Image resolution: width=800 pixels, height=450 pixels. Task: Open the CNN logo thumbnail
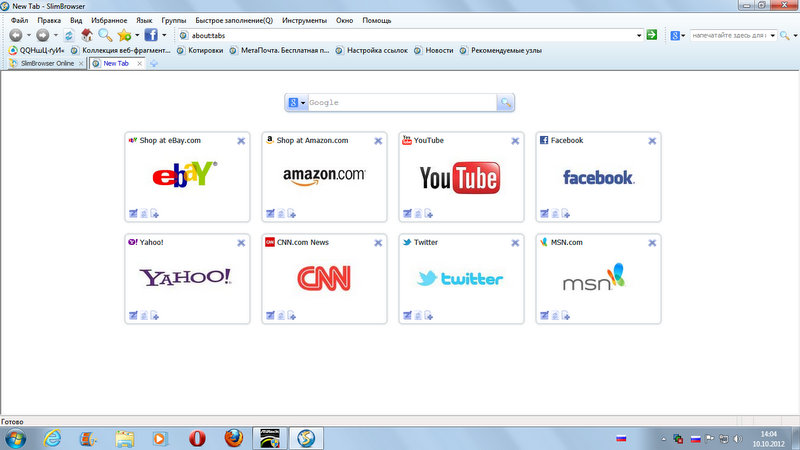point(324,279)
